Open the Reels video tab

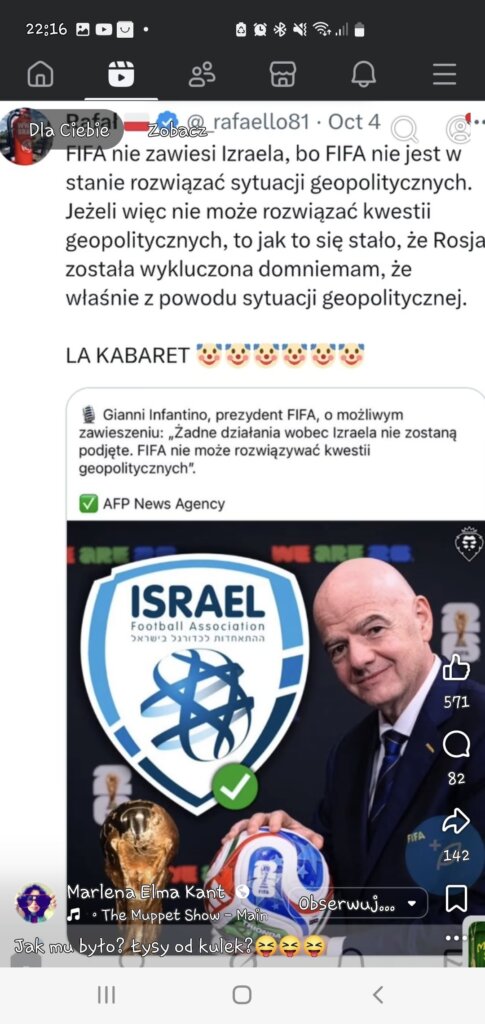click(121, 74)
